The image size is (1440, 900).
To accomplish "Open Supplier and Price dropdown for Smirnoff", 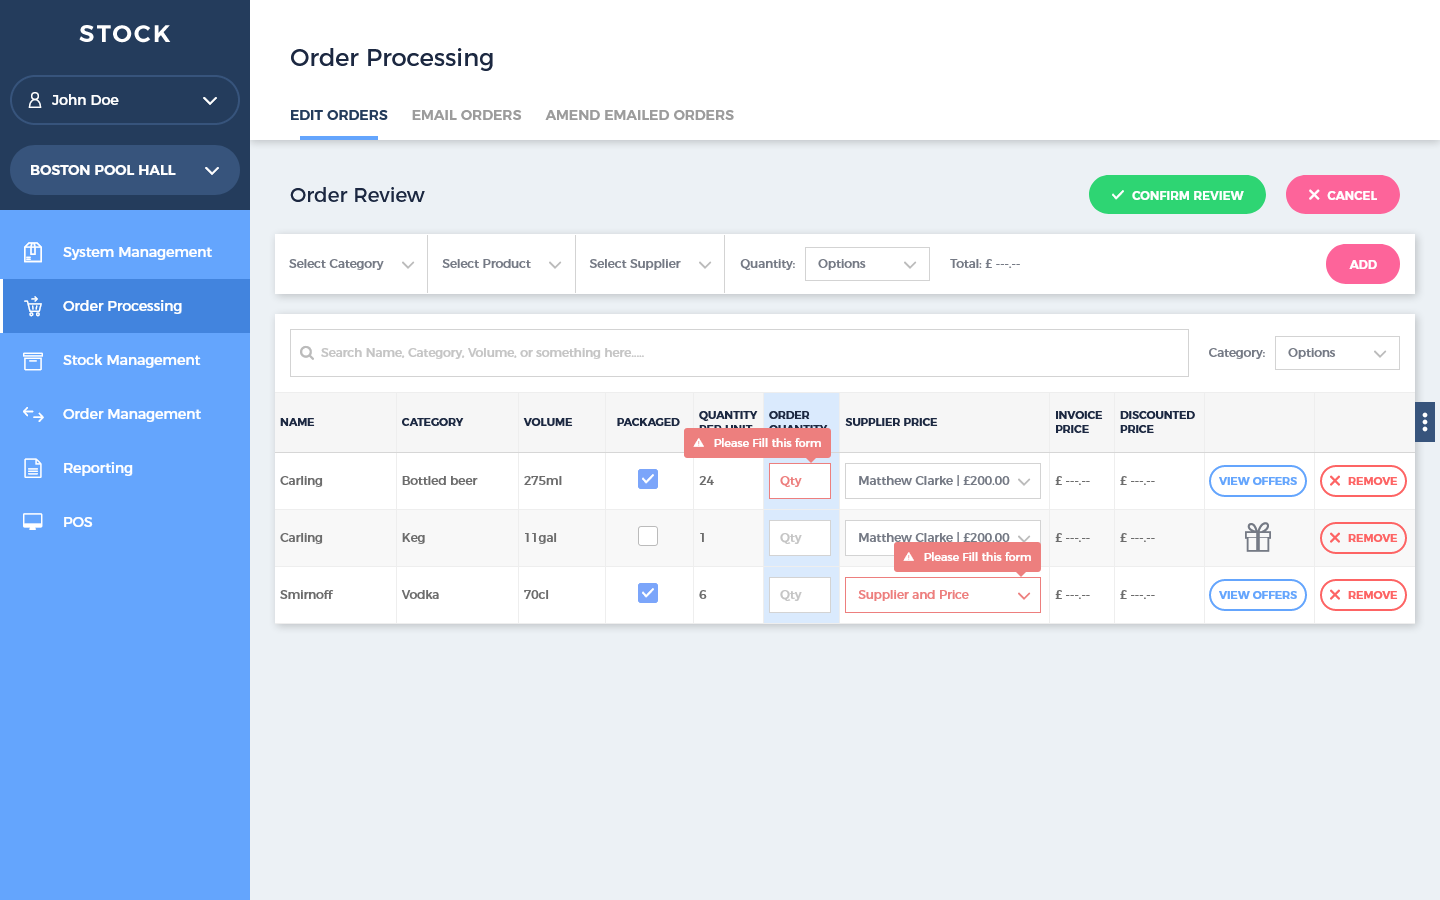I will coord(942,595).
